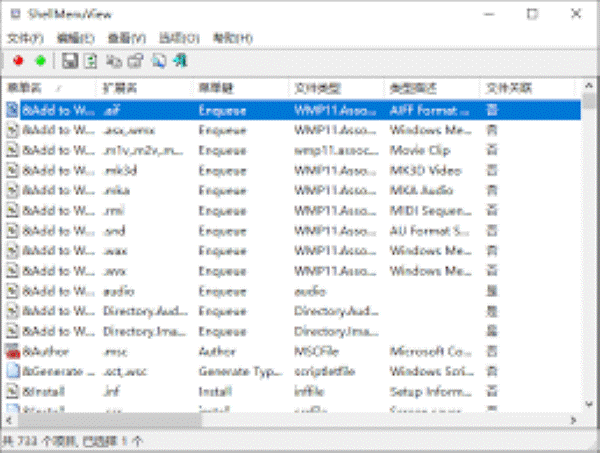Click the 'Windows Scri...' description cell
The height and width of the screenshot is (453, 600).
click(432, 371)
